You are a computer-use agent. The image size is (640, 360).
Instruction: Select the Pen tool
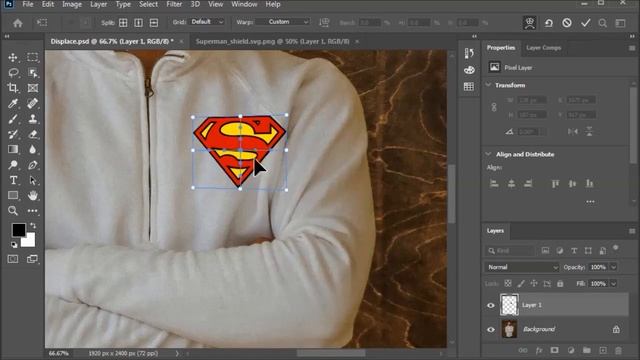[33, 165]
